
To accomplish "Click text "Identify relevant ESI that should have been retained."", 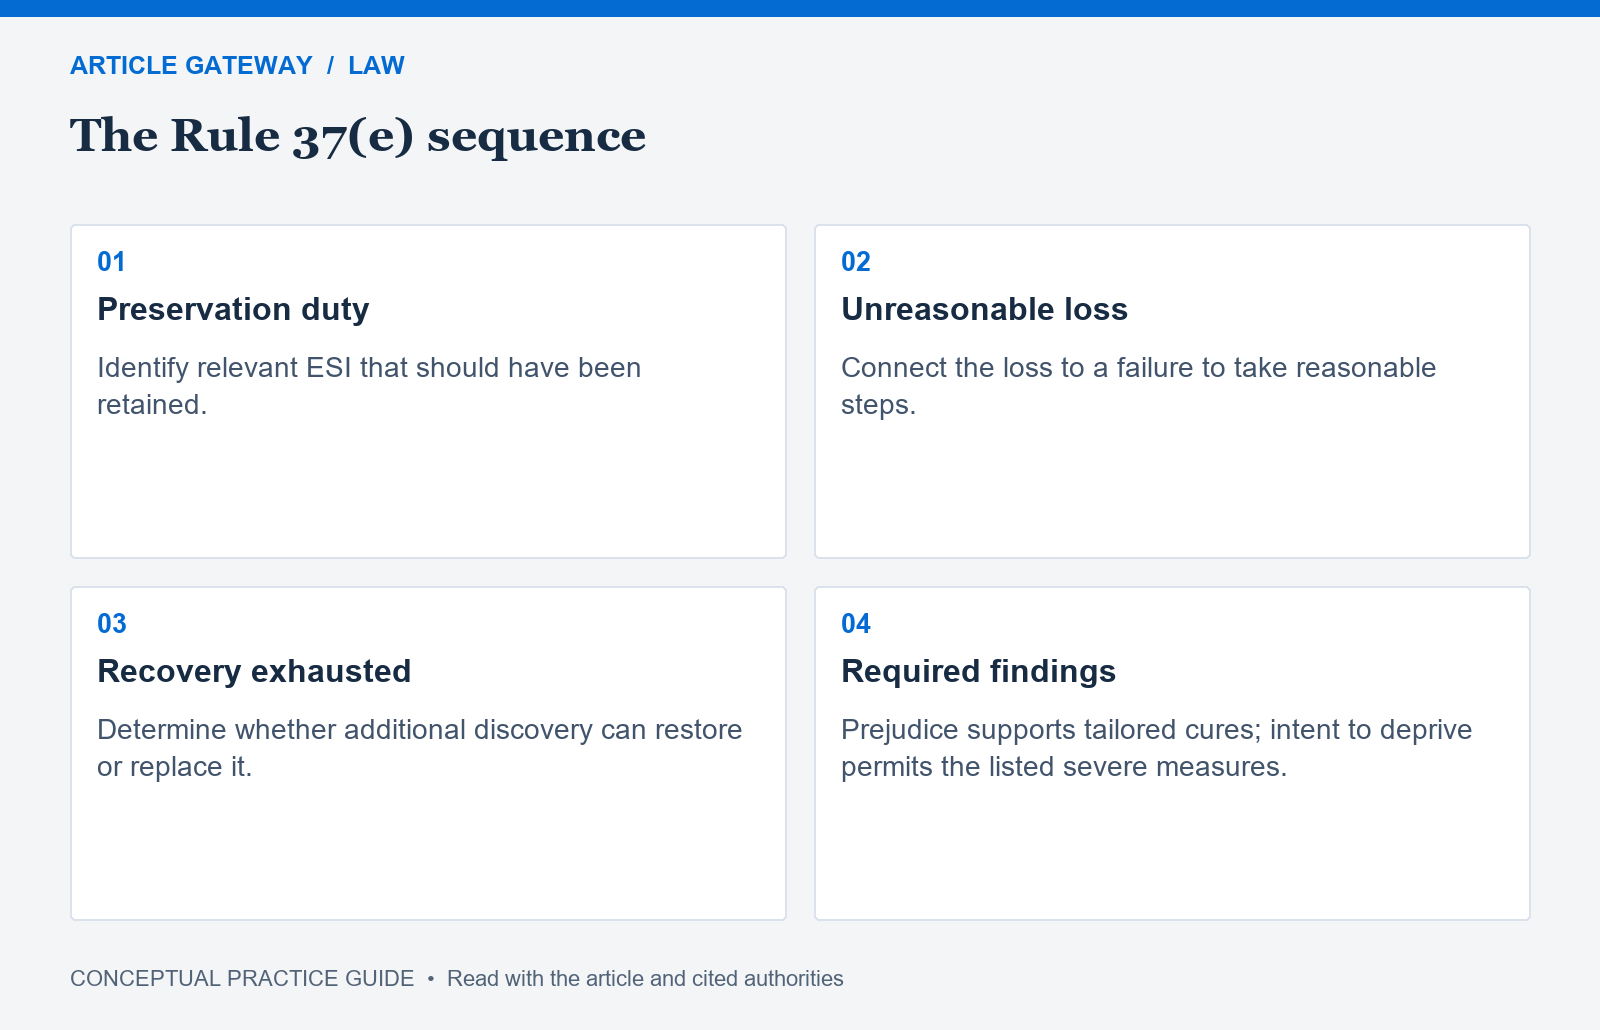I will tap(369, 386).
